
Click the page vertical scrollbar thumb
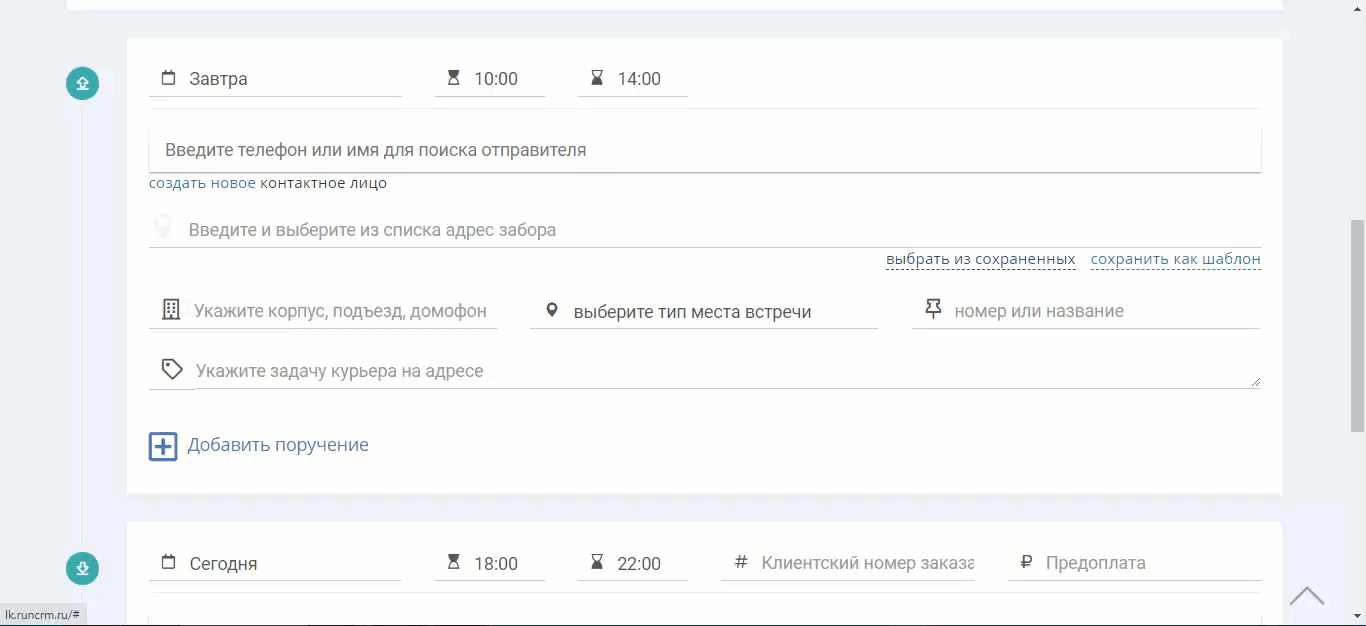1358,326
